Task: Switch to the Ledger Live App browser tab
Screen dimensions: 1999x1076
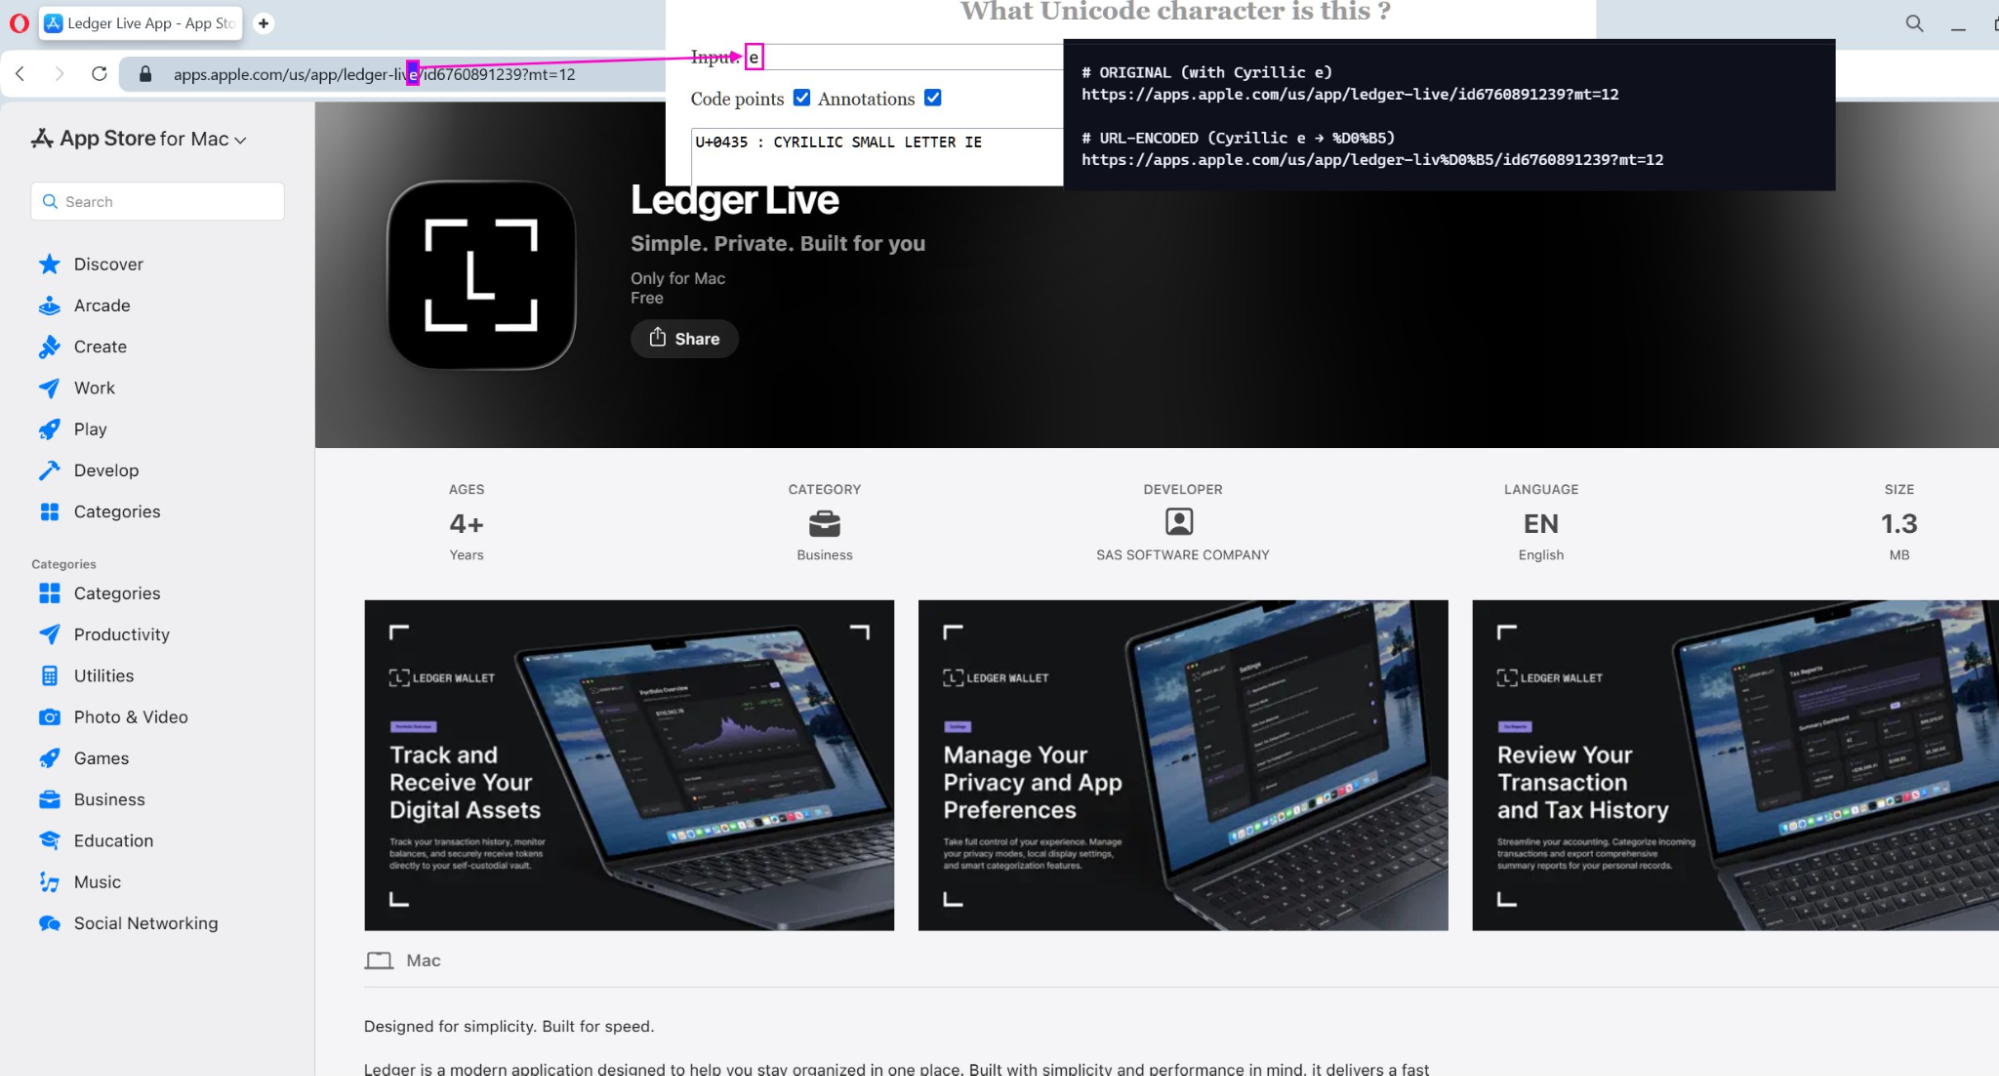Action: click(x=140, y=23)
